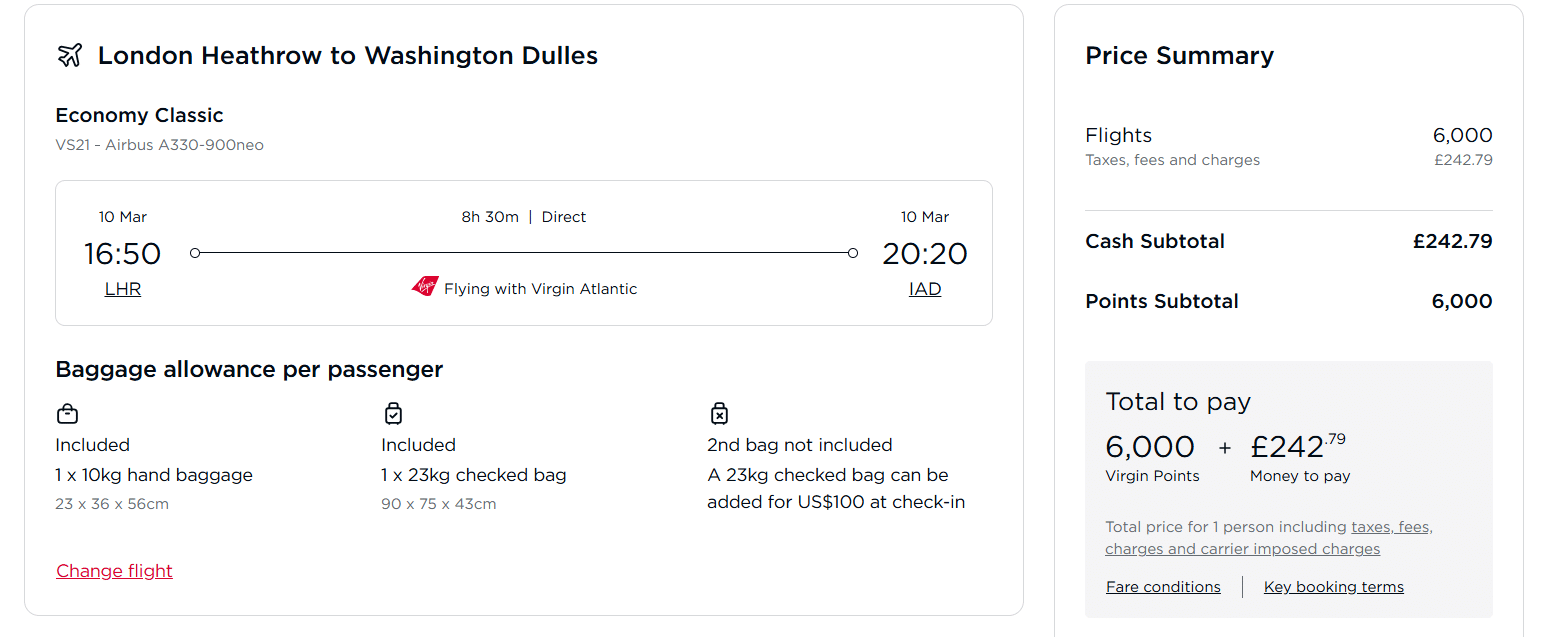The width and height of the screenshot is (1543, 637).
Task: Click the 8h 30m Direct duration label
Action: (523, 217)
